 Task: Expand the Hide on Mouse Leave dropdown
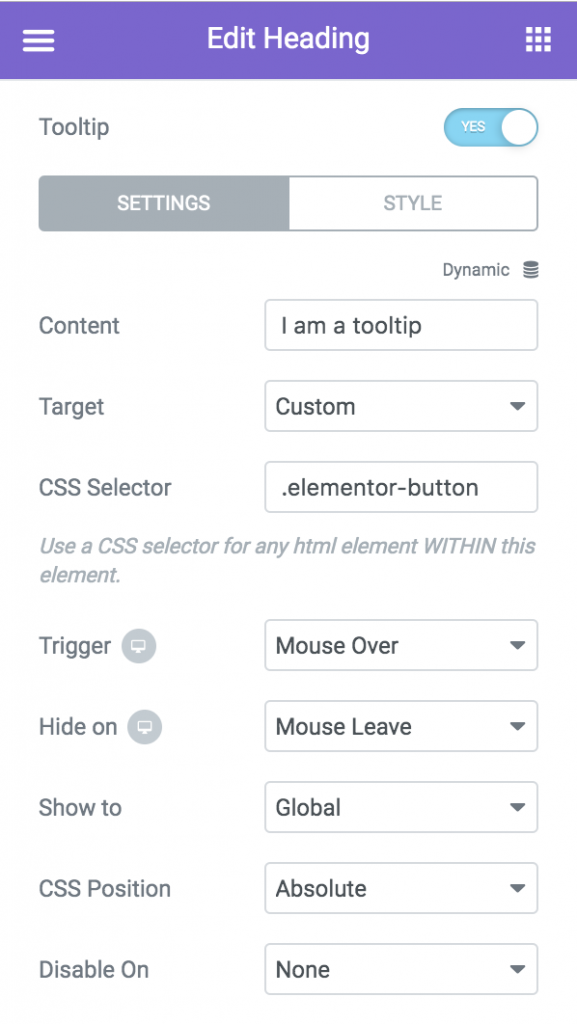[401, 726]
